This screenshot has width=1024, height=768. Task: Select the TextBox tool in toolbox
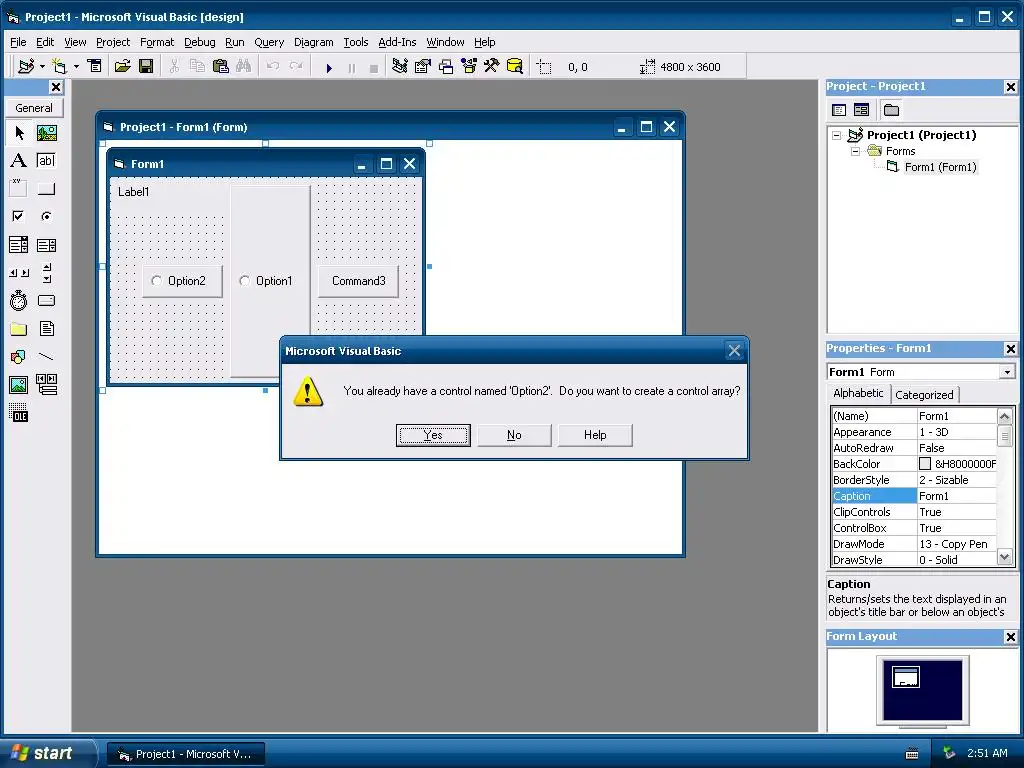click(x=46, y=161)
